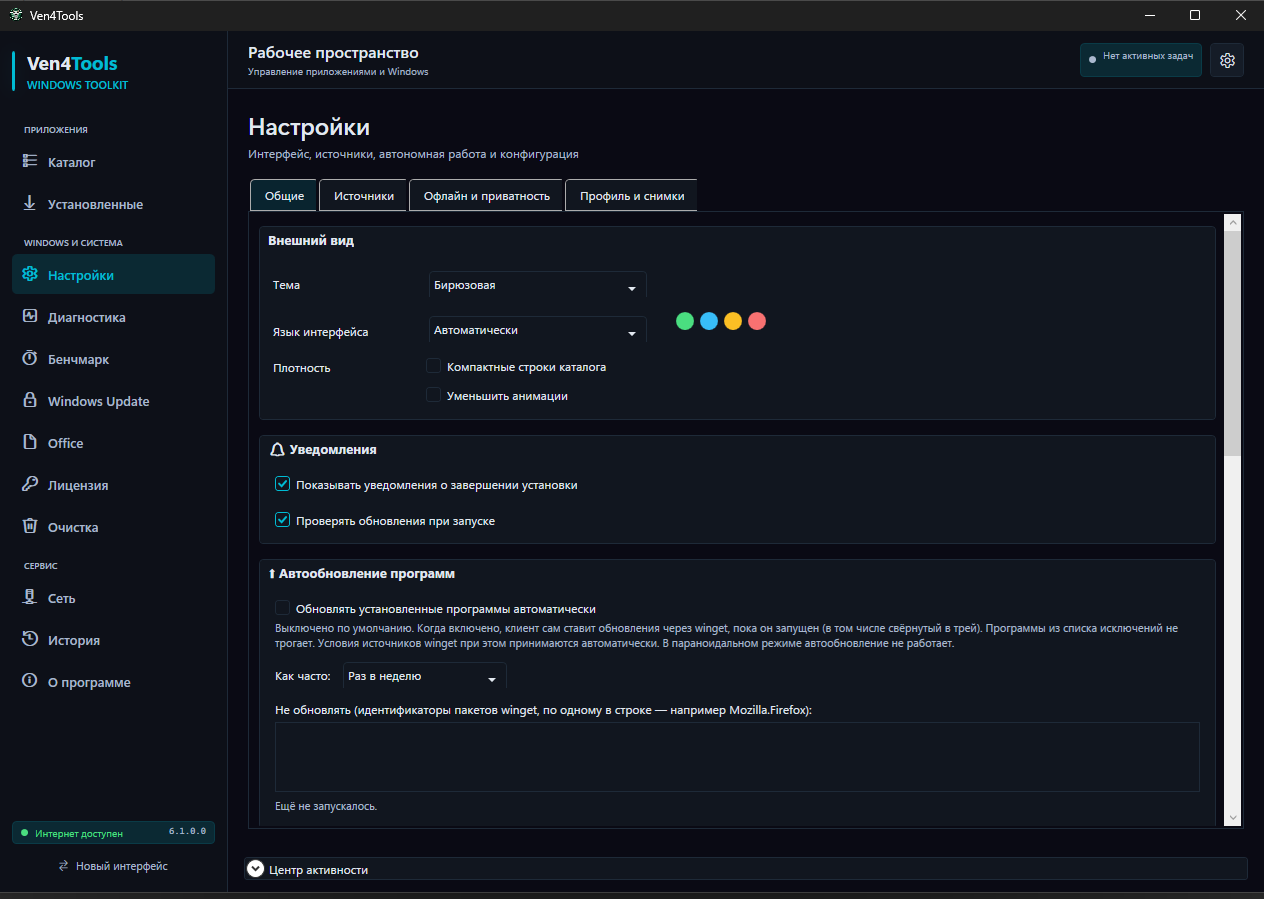
Task: Pick the yellow theme color swatch
Action: click(x=733, y=321)
